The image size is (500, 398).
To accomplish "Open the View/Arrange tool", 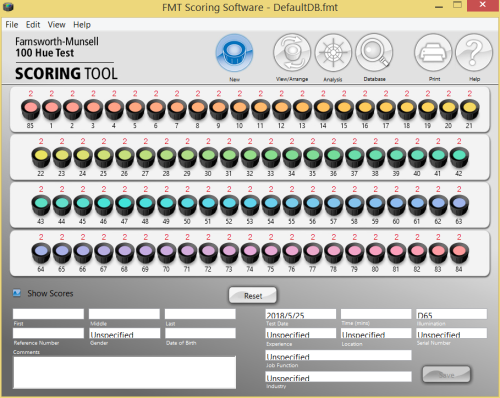I will (292, 53).
